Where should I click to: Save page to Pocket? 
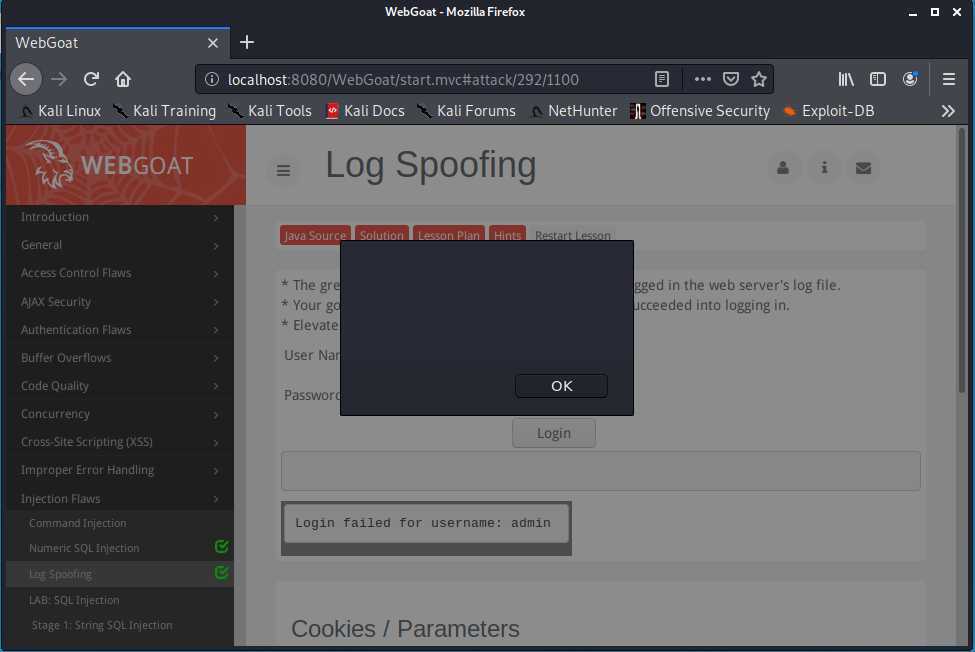click(x=731, y=80)
